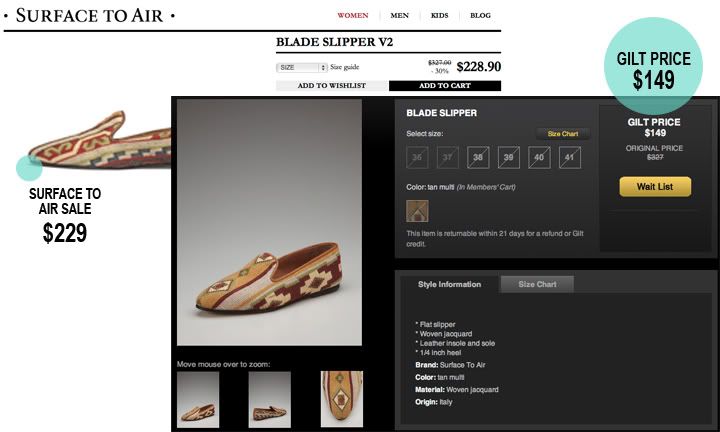This screenshot has height=432, width=720.
Task: Select the tan multi color swatch
Action: (417, 211)
